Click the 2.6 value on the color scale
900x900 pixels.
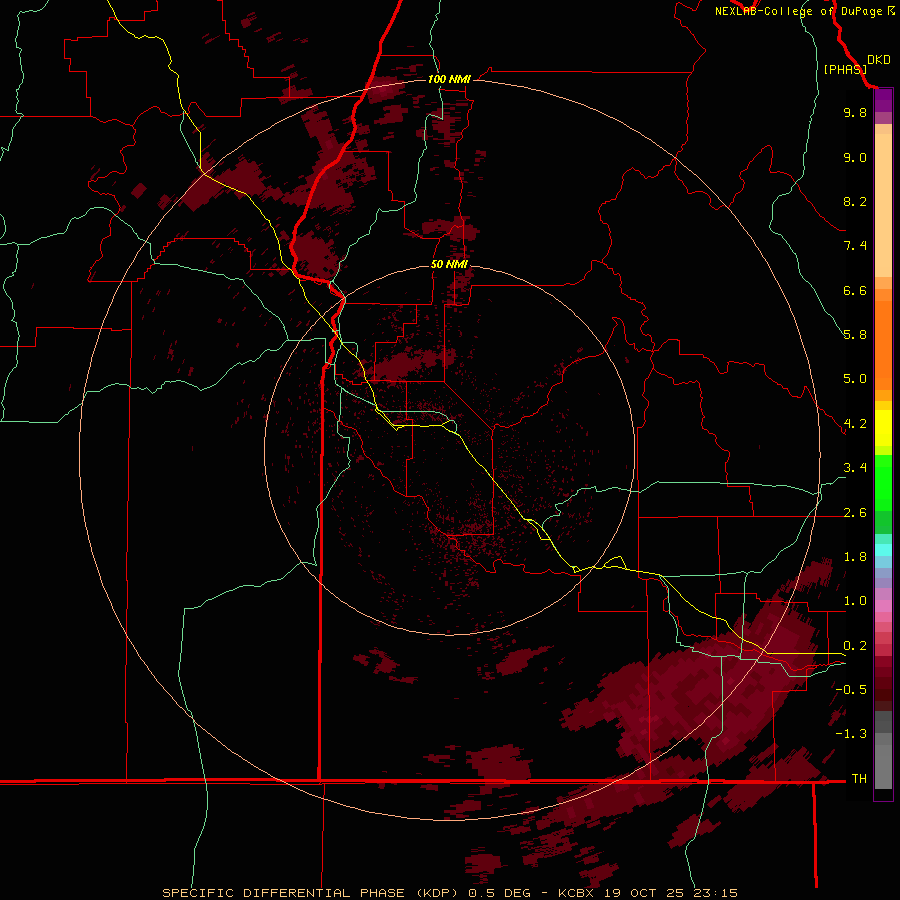tap(855, 513)
